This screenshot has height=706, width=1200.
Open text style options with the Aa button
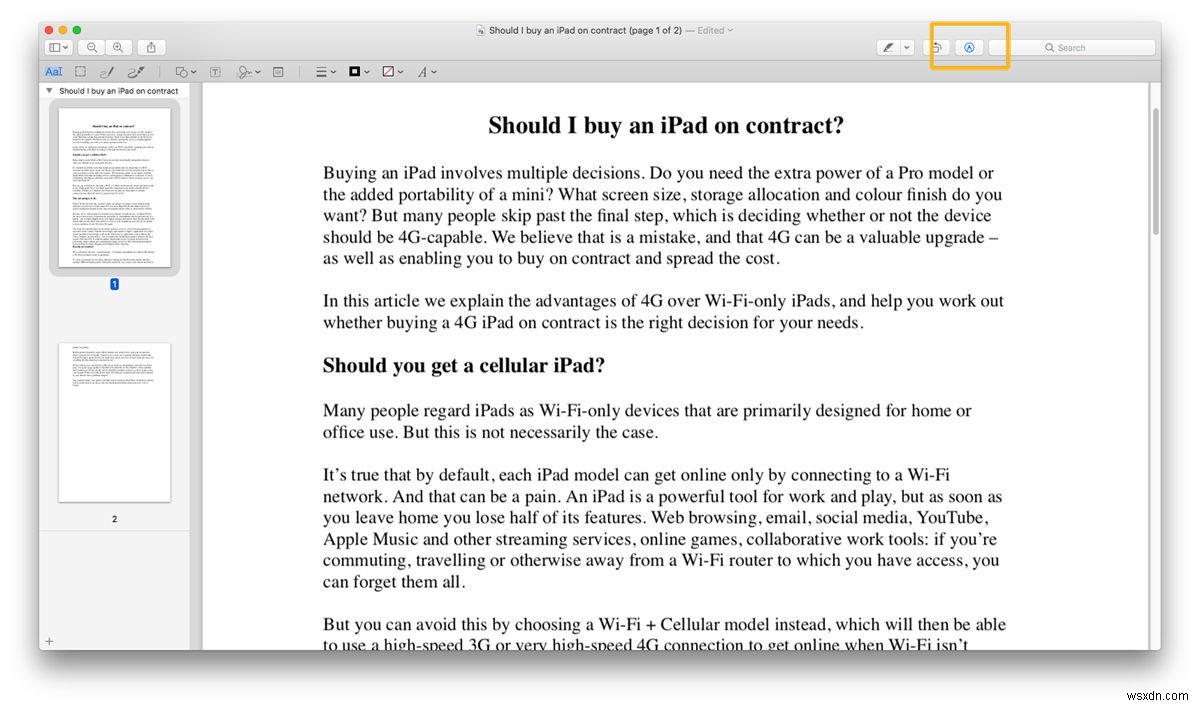pyautogui.click(x=54, y=71)
